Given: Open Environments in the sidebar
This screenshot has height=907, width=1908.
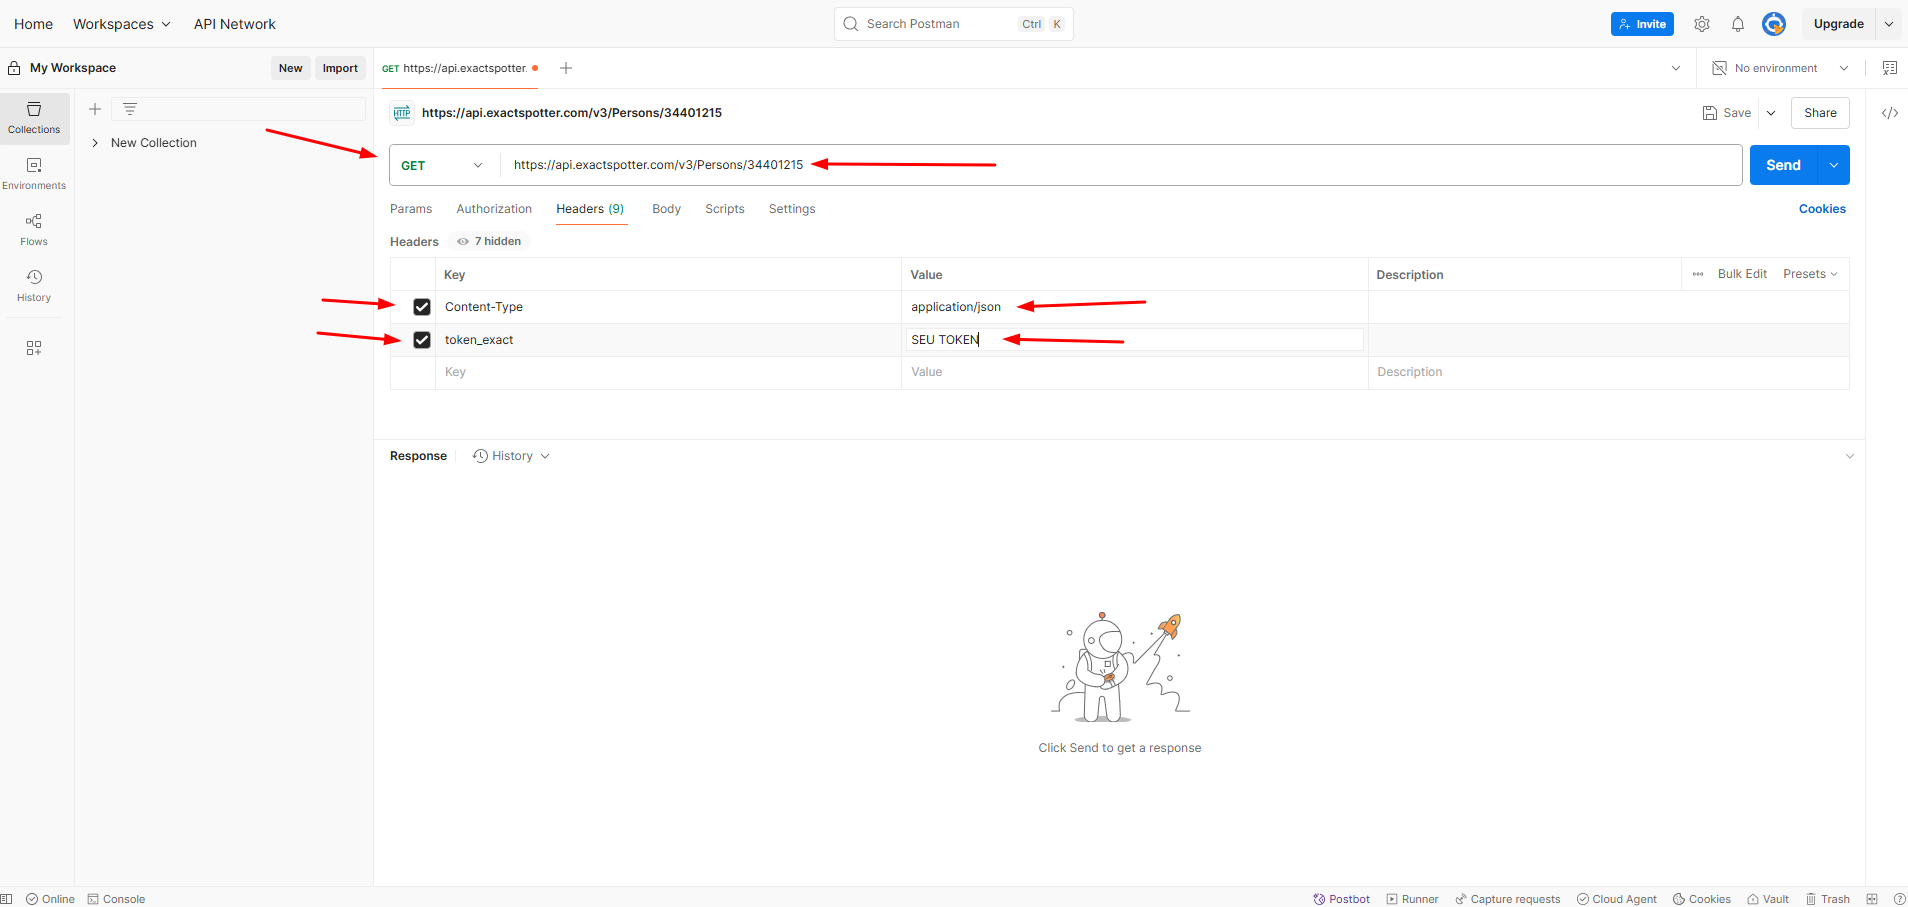Looking at the screenshot, I should tap(34, 174).
